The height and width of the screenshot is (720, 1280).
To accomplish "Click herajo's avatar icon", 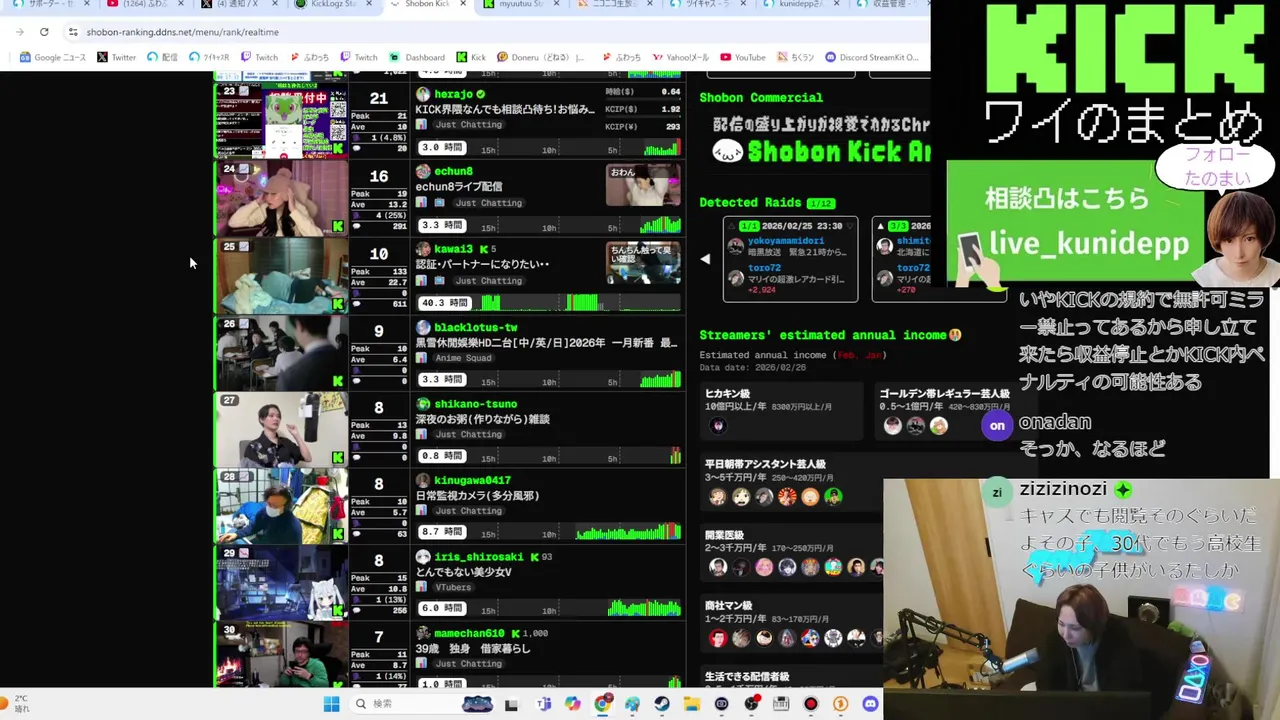I will coord(423,94).
